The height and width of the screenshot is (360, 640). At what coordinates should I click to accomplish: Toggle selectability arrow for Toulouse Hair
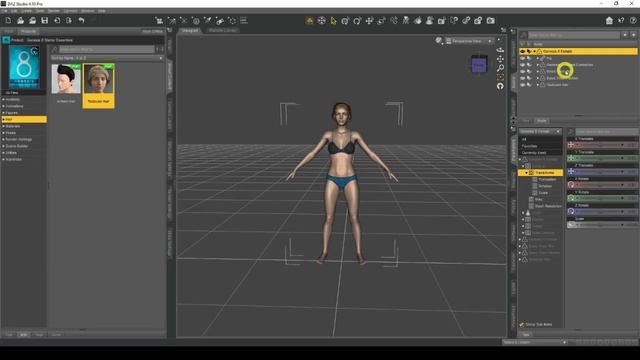coord(529,85)
